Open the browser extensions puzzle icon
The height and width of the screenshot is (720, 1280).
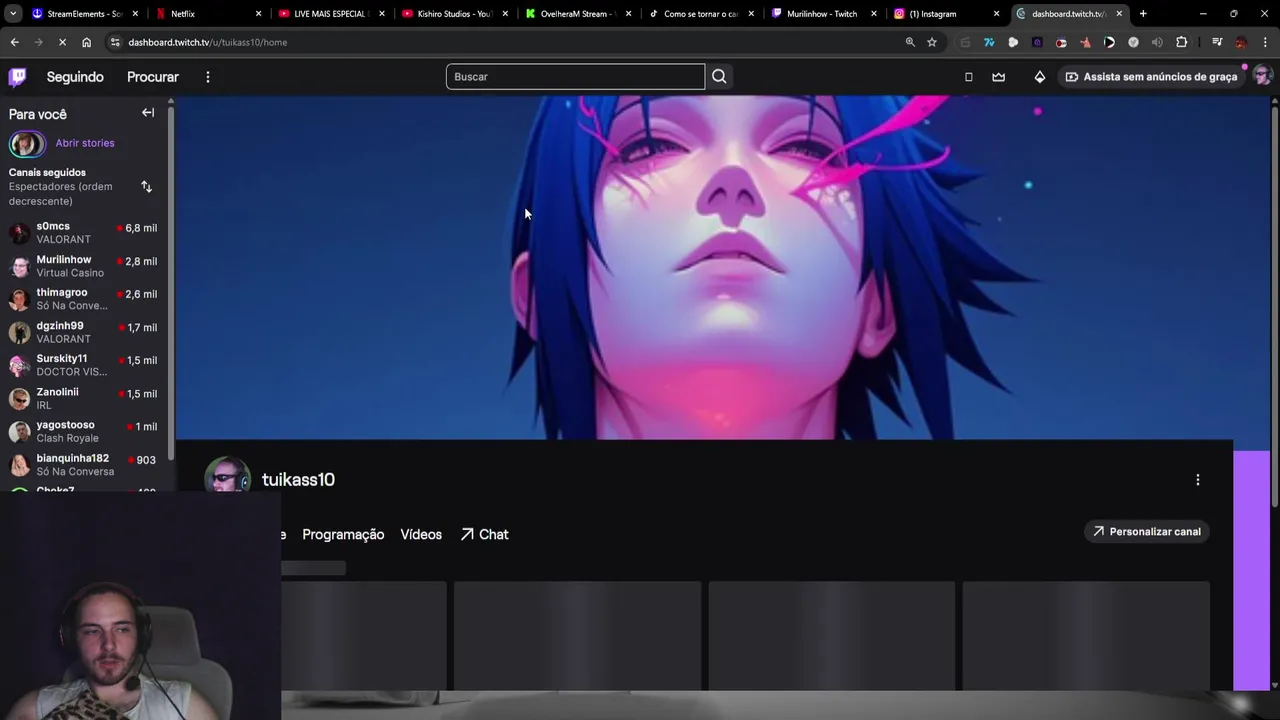tap(1182, 42)
